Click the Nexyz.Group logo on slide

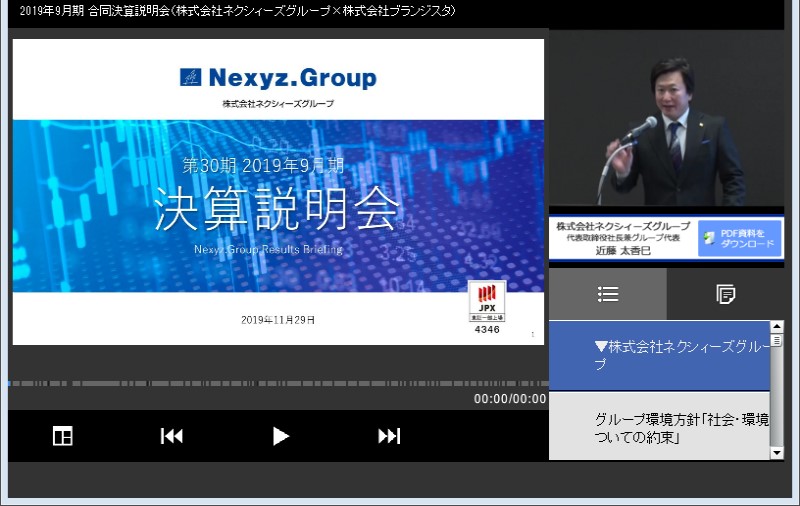pyautogui.click(x=278, y=78)
